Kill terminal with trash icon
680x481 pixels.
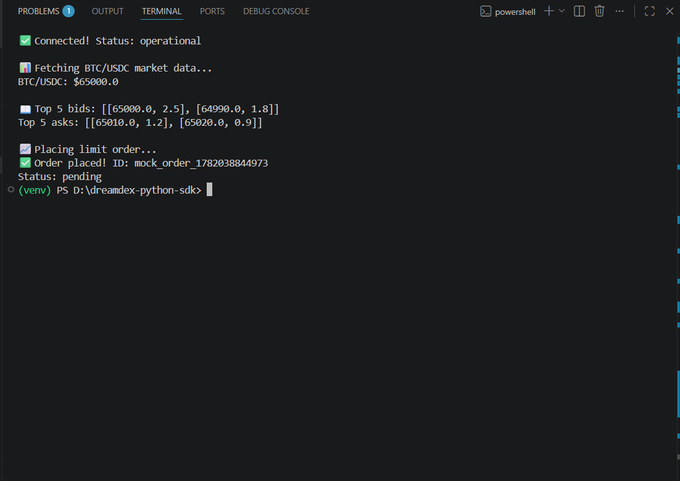tap(599, 11)
